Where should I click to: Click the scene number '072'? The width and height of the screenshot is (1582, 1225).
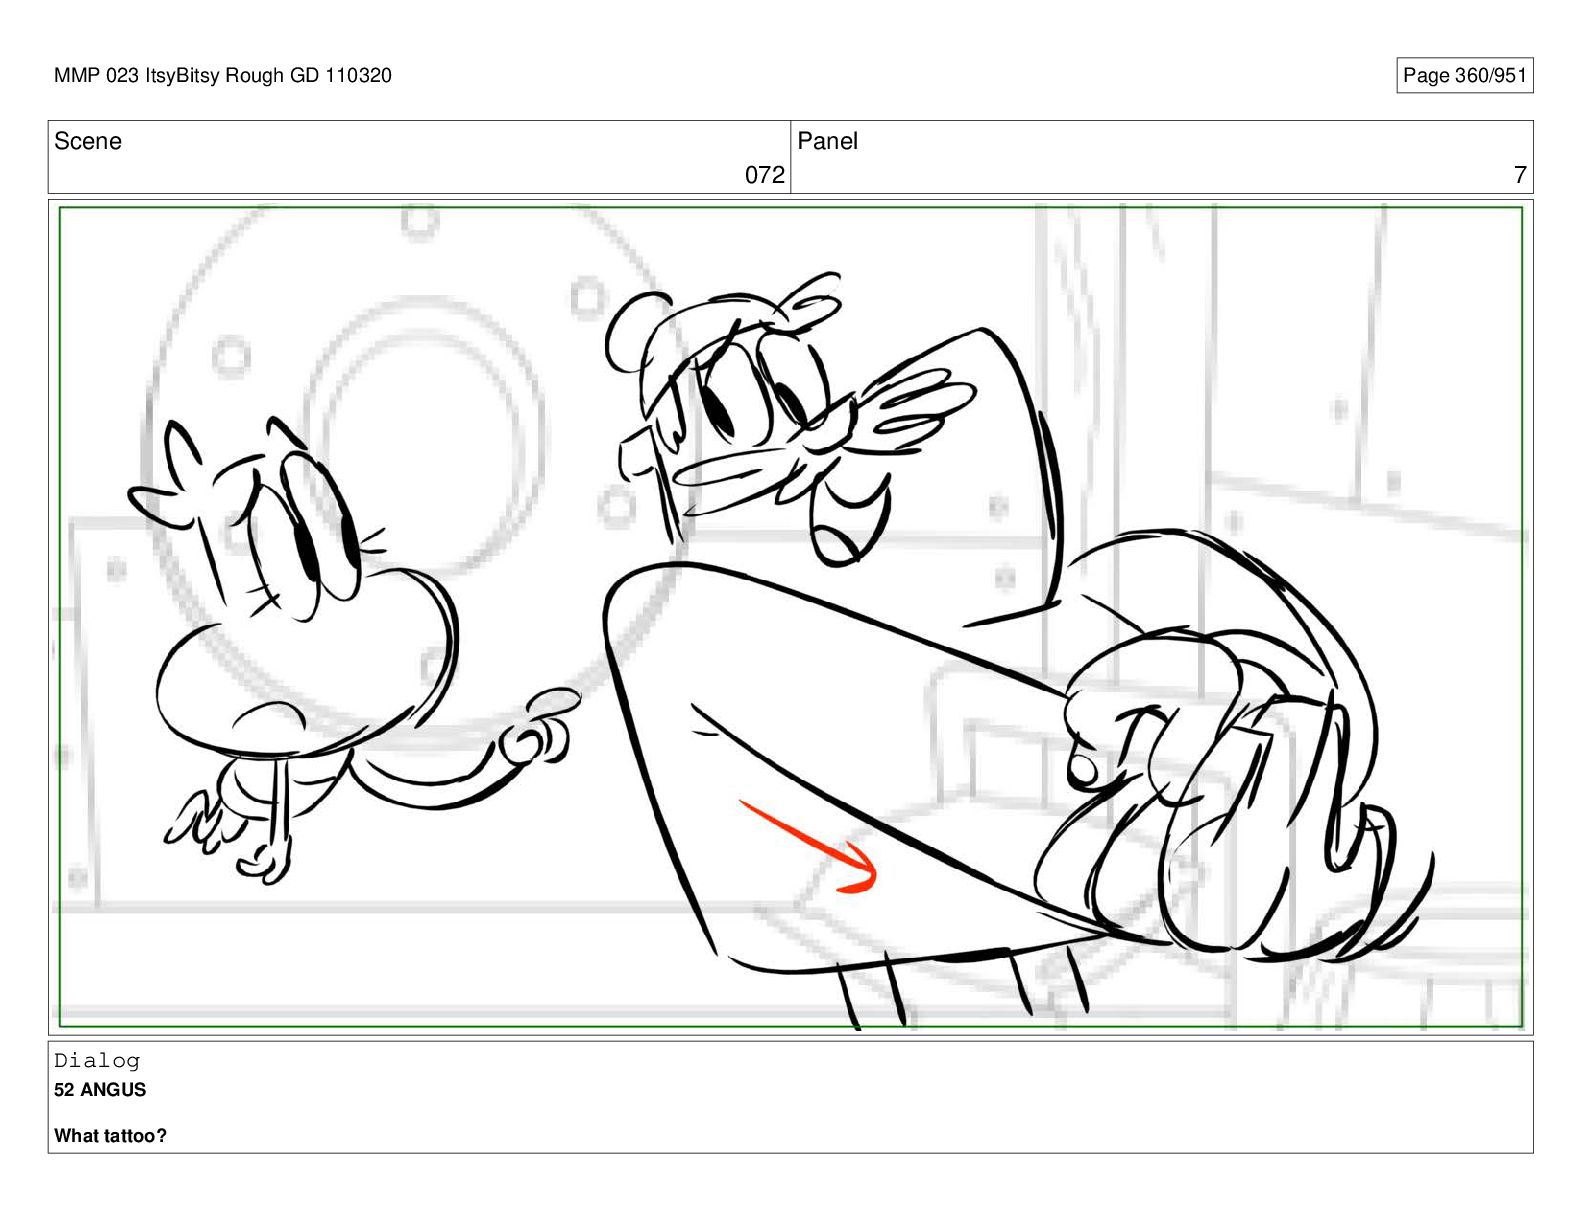[x=765, y=175]
